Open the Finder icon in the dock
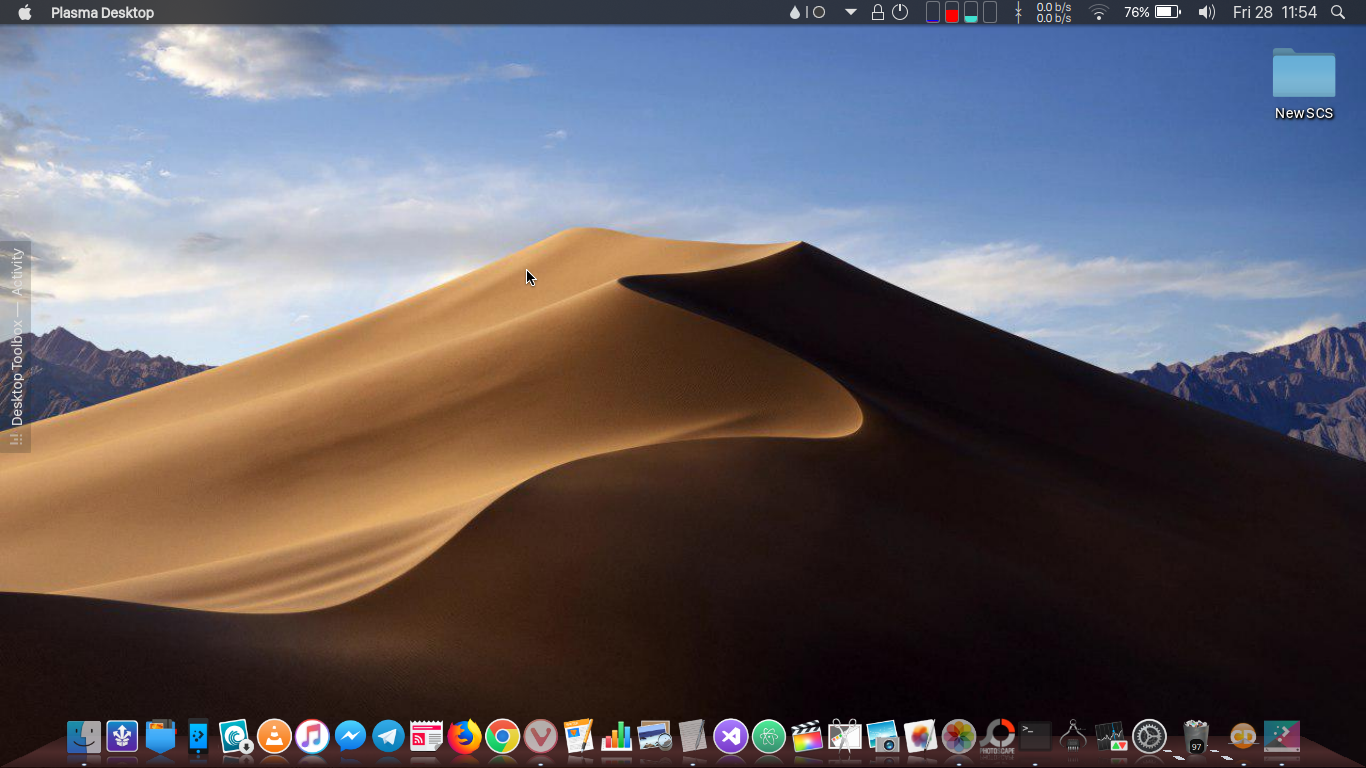Screen dimensions: 1366x768 [84, 737]
